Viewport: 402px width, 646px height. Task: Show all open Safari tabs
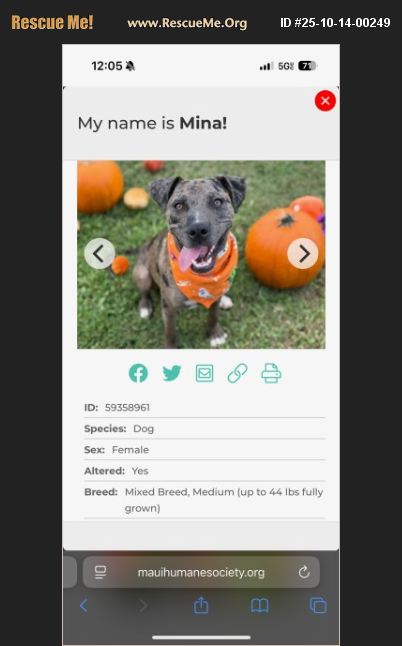click(x=318, y=606)
